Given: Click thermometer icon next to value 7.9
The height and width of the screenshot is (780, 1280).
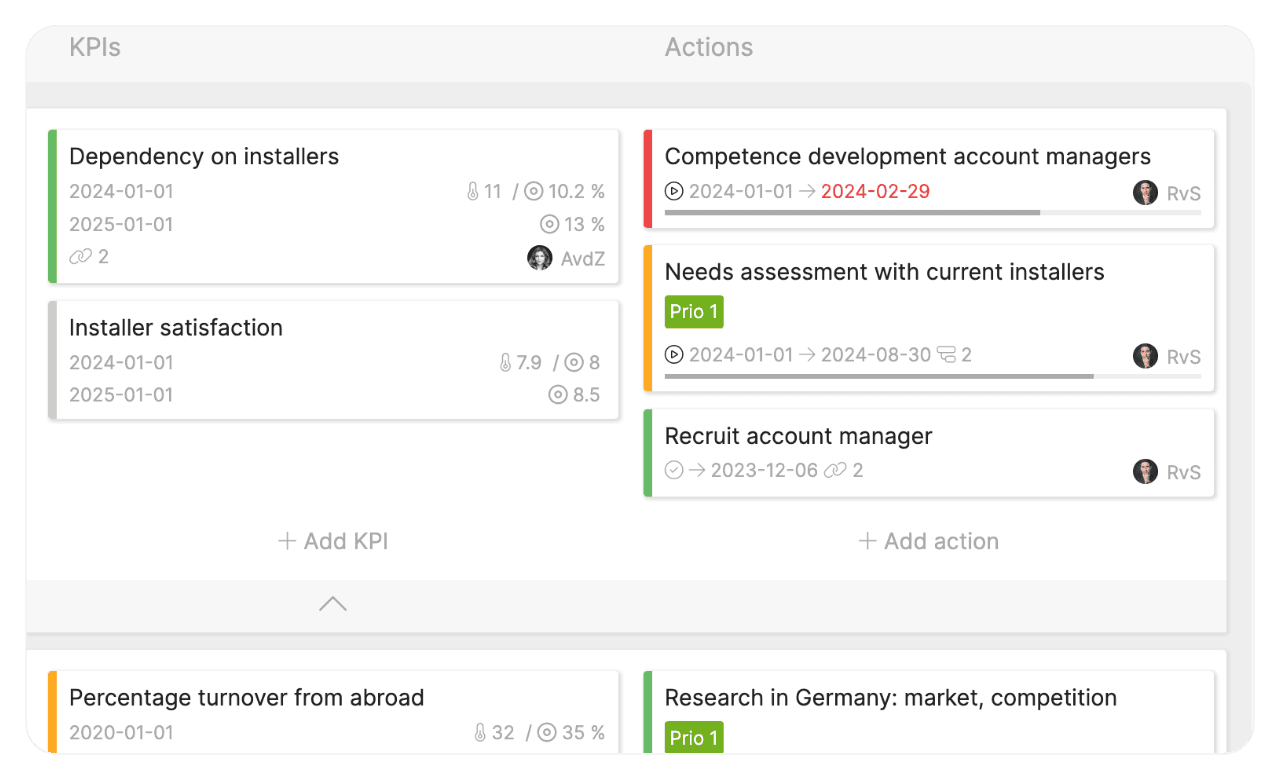Looking at the screenshot, I should (505, 362).
